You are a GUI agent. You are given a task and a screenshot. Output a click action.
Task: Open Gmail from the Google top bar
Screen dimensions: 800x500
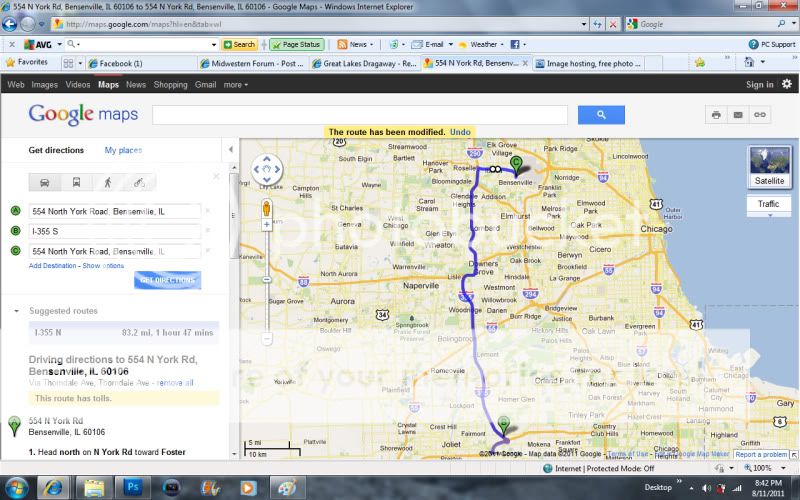[205, 85]
